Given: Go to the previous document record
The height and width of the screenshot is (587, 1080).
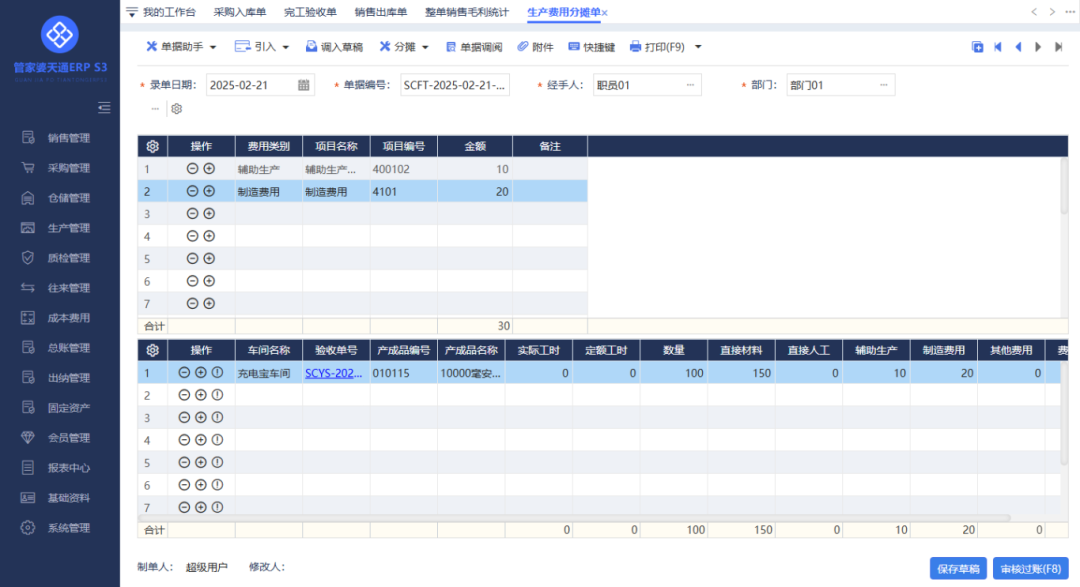Looking at the screenshot, I should pos(1018,47).
